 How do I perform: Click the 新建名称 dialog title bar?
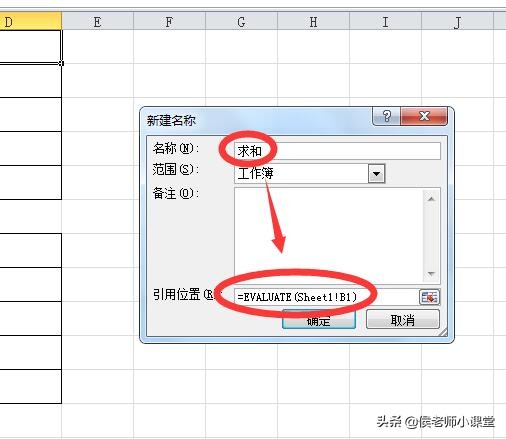(x=257, y=120)
